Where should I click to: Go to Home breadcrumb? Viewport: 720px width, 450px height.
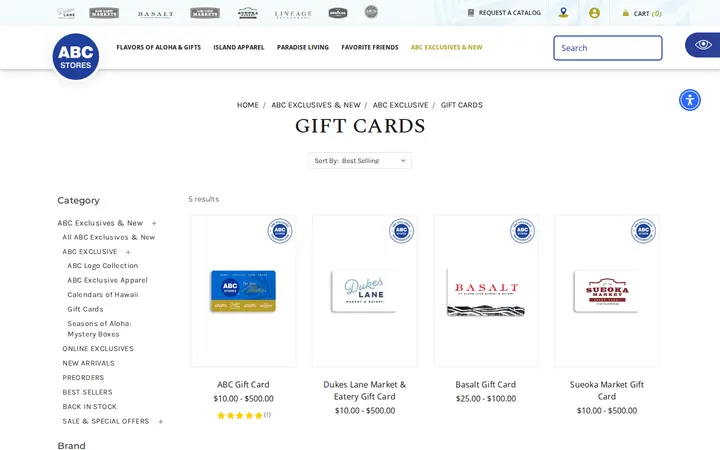[248, 105]
